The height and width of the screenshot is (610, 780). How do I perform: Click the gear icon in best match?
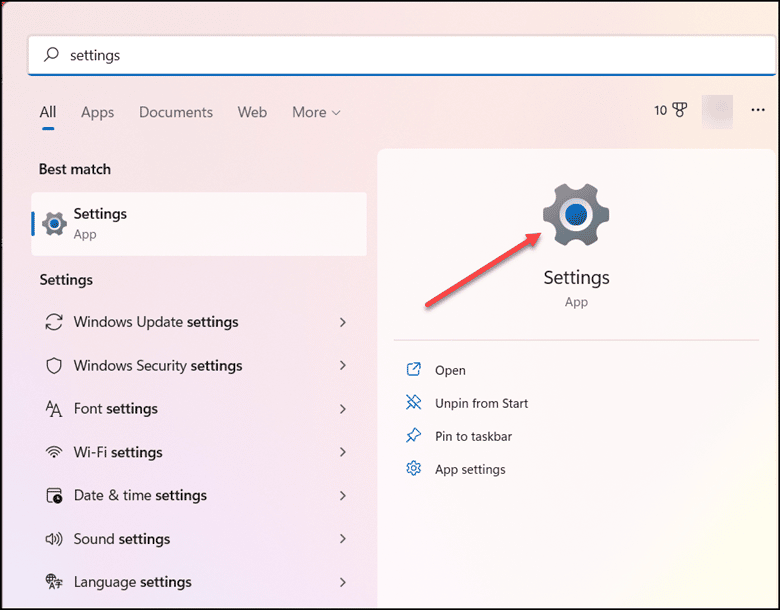point(54,224)
